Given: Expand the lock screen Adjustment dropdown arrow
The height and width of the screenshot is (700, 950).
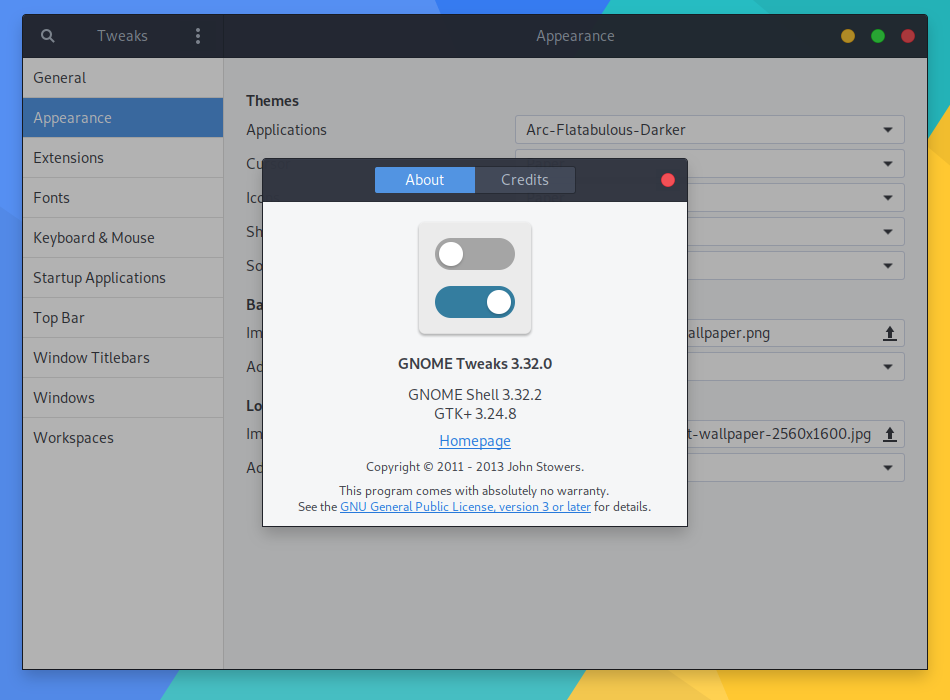Looking at the screenshot, I should click(888, 468).
